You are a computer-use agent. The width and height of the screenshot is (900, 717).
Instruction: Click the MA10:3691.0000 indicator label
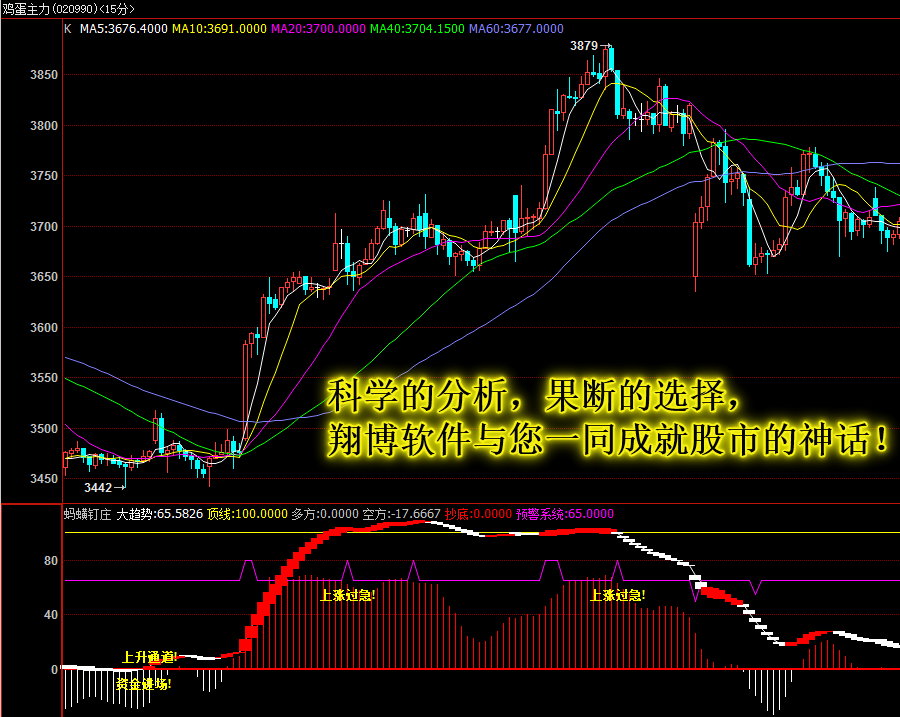pyautogui.click(x=219, y=29)
